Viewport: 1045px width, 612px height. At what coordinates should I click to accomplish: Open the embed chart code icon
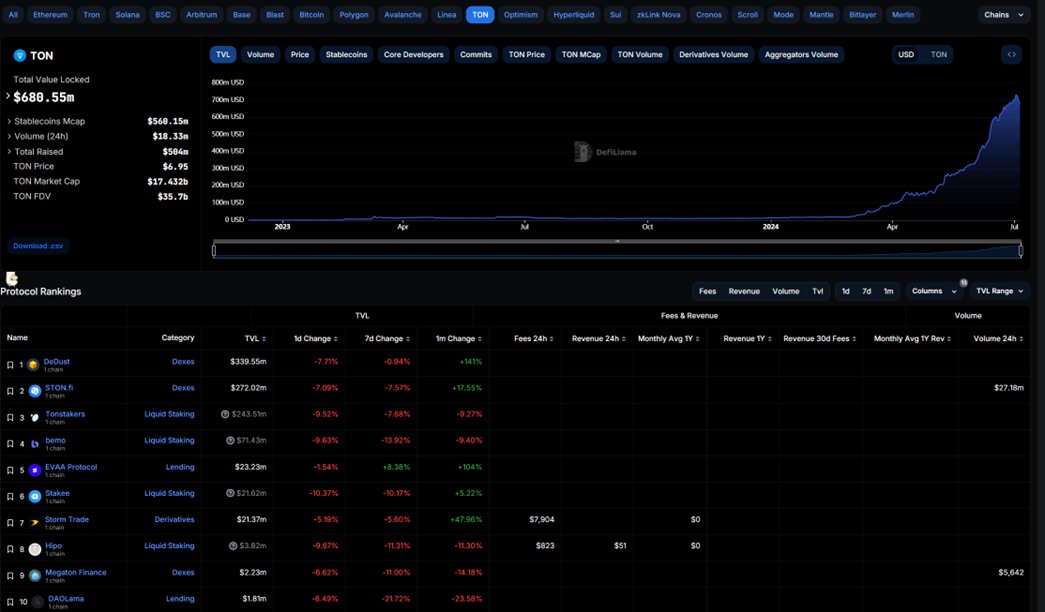click(x=1011, y=55)
